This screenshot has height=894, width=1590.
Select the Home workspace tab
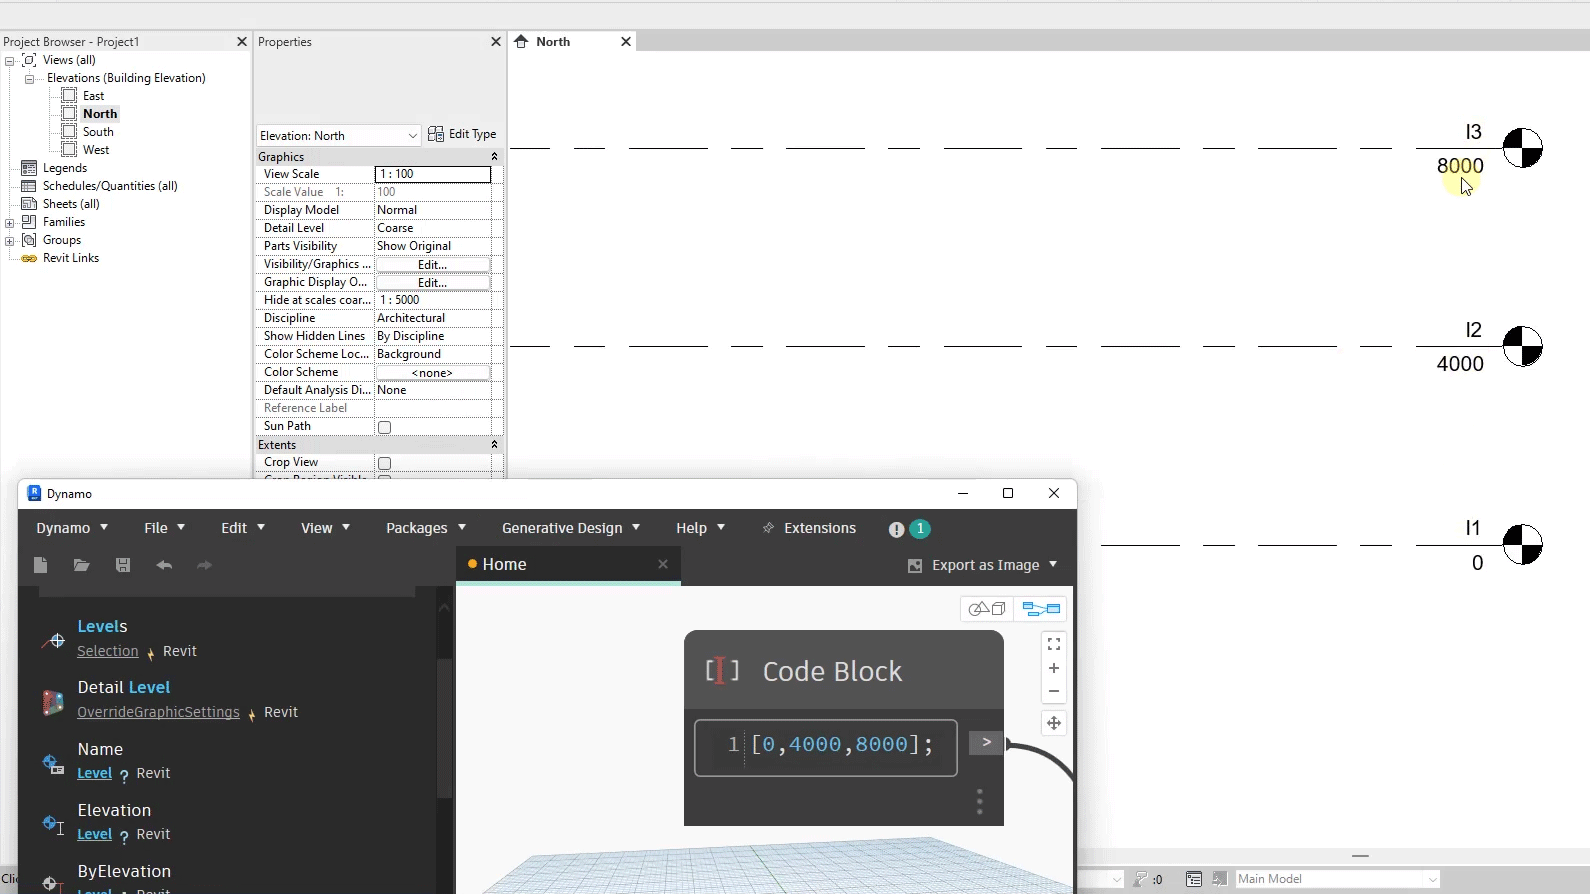pos(568,565)
